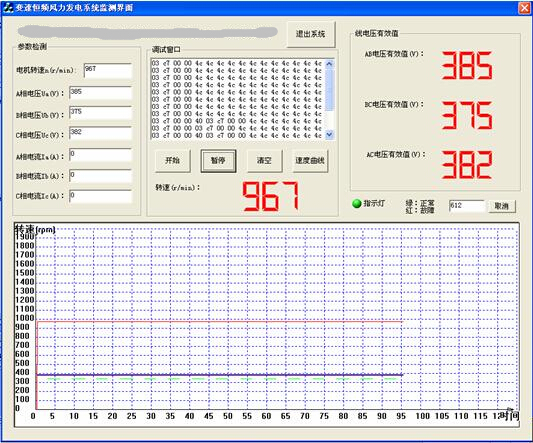Click the red 382 AC voltage display
533x443 pixels.
467,165
